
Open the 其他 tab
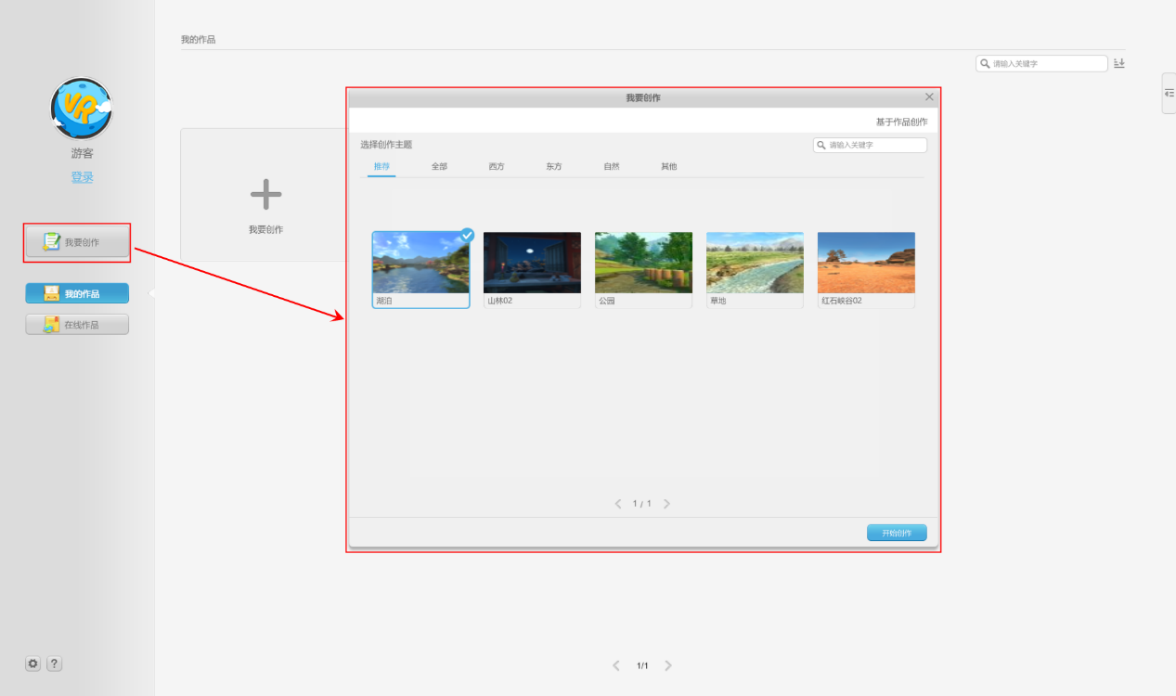click(x=669, y=166)
